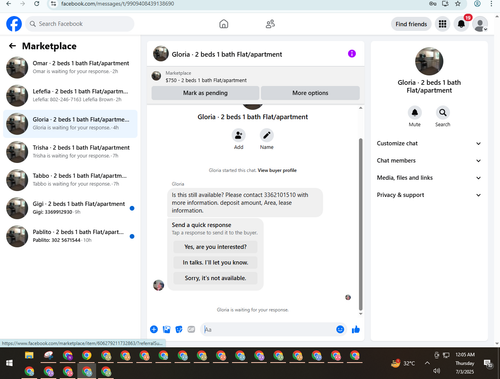Open $750 listing link in chat header
Image resolution: width=500 pixels, height=379 pixels.
click(x=206, y=80)
